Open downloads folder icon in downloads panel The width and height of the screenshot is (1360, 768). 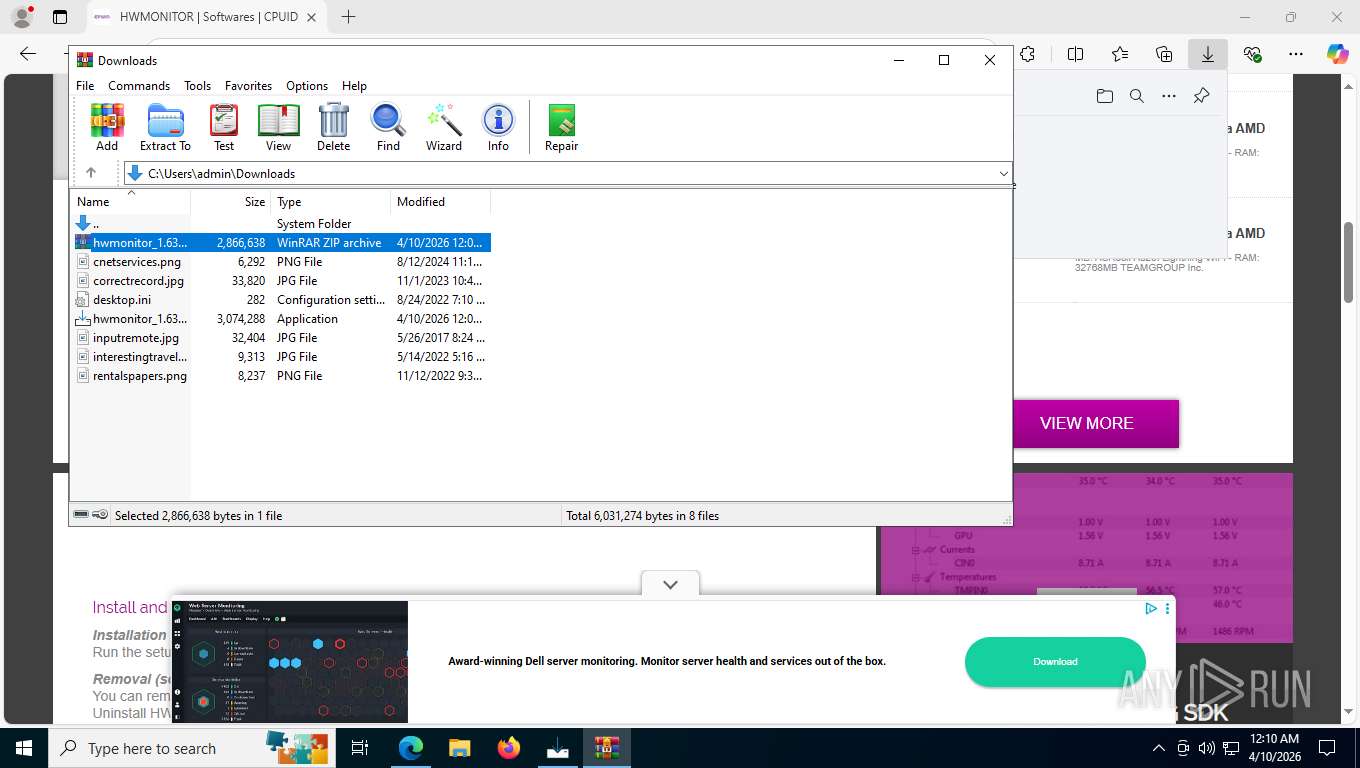pos(1104,96)
